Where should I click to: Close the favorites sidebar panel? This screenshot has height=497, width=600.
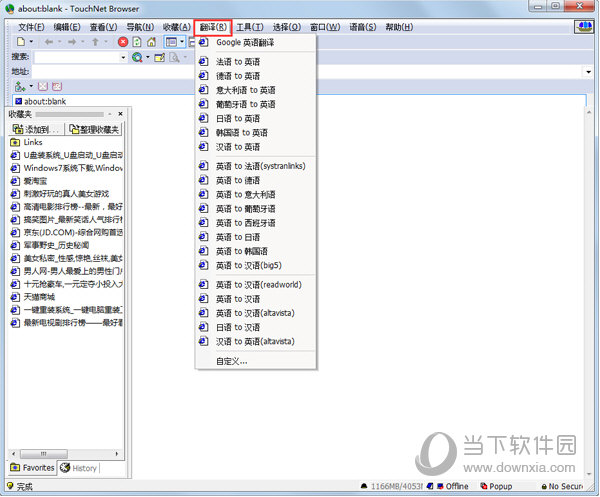(121, 114)
